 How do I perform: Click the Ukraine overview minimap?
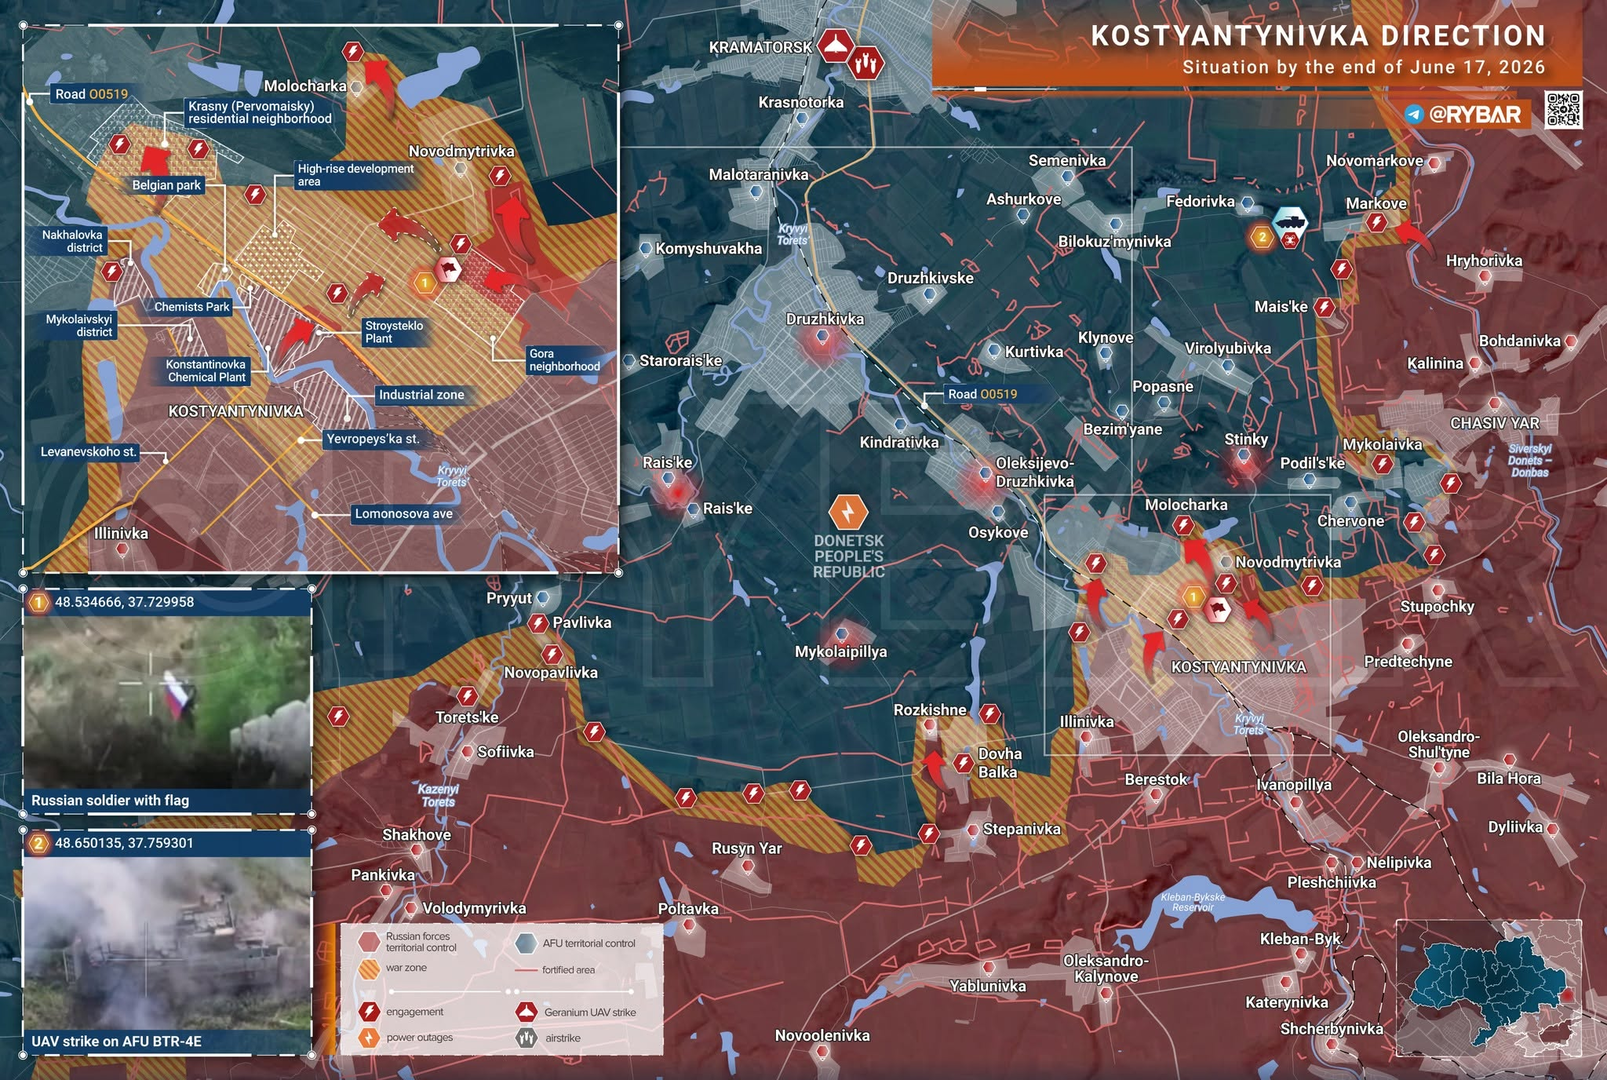click(x=1489, y=989)
